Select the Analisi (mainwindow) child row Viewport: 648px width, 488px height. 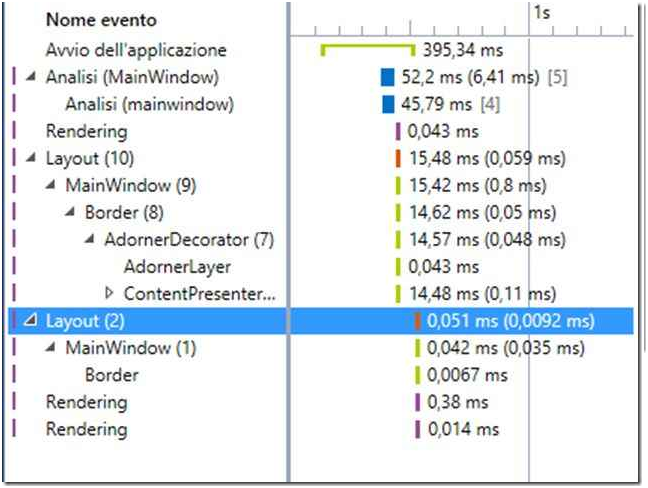[x=321, y=104]
